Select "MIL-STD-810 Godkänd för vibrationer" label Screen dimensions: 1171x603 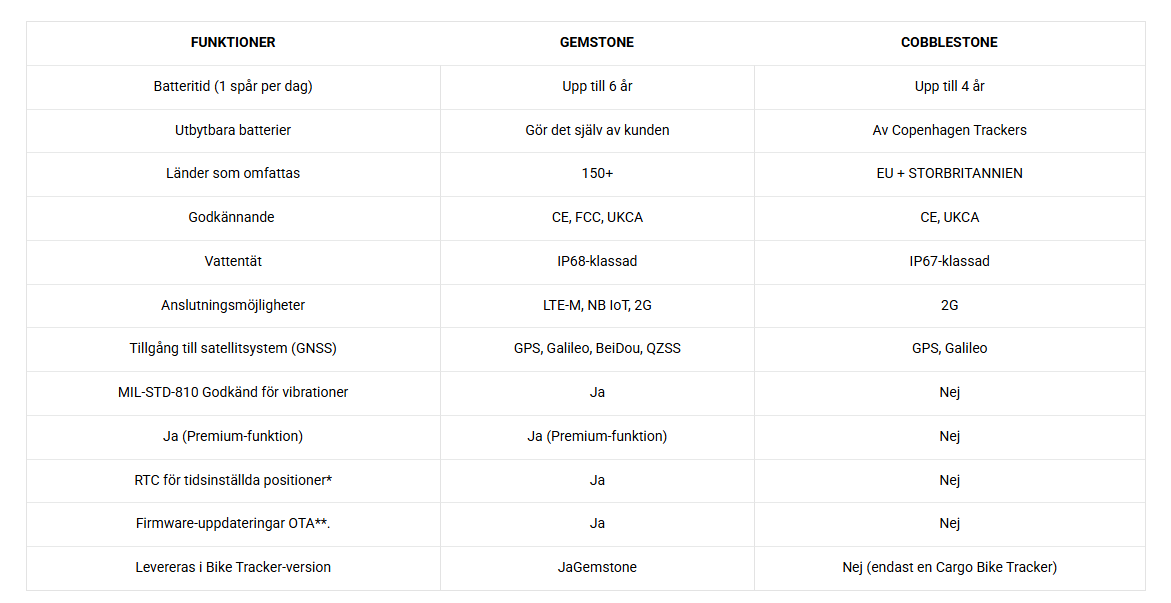point(233,392)
